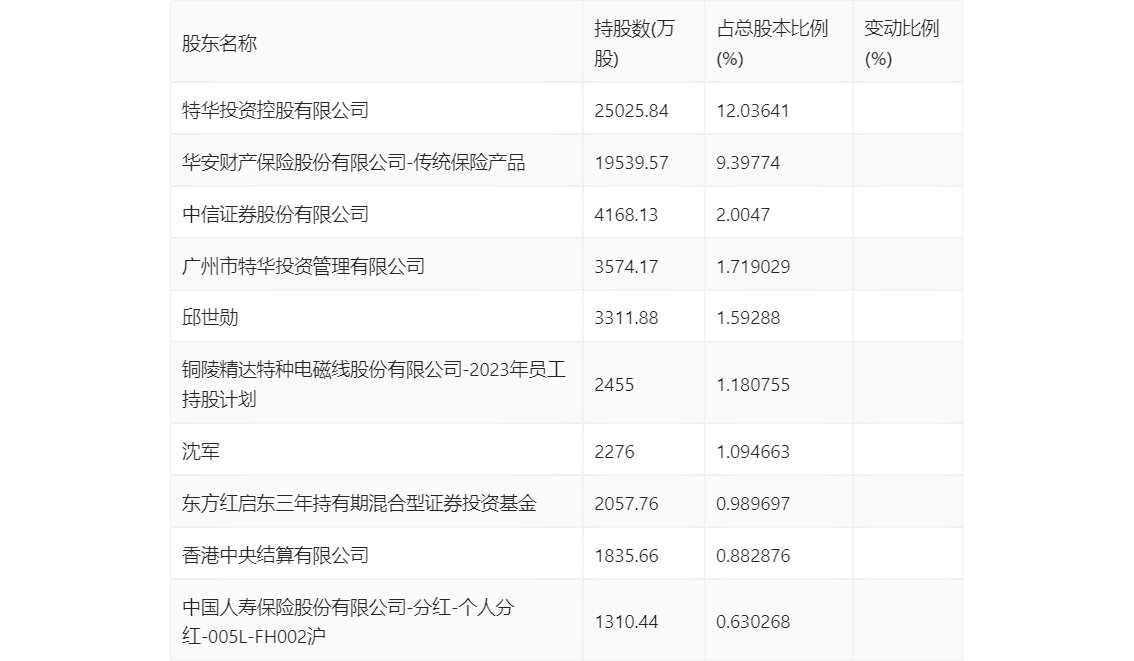Select shareholder 沈军
Viewport: 1134px width, 661px height.
[200, 452]
